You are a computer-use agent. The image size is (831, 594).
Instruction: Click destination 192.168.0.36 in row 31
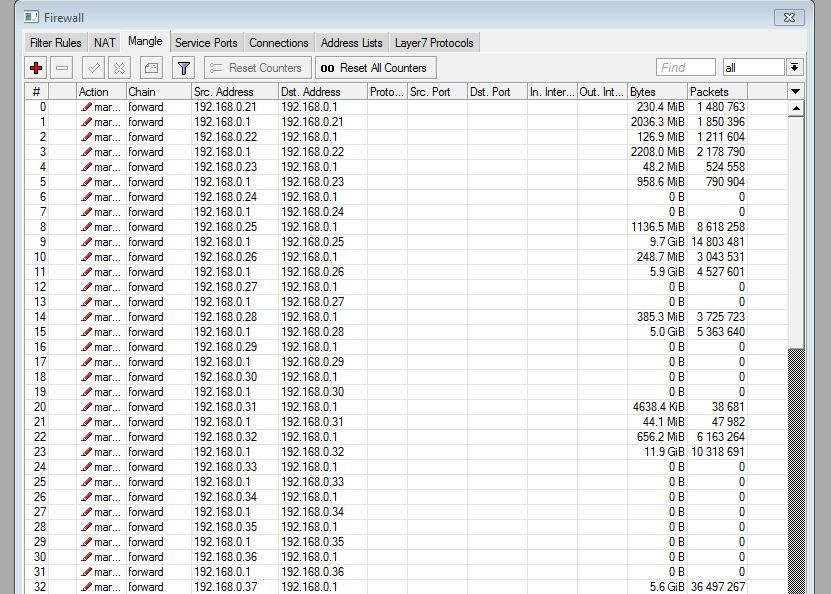313,572
